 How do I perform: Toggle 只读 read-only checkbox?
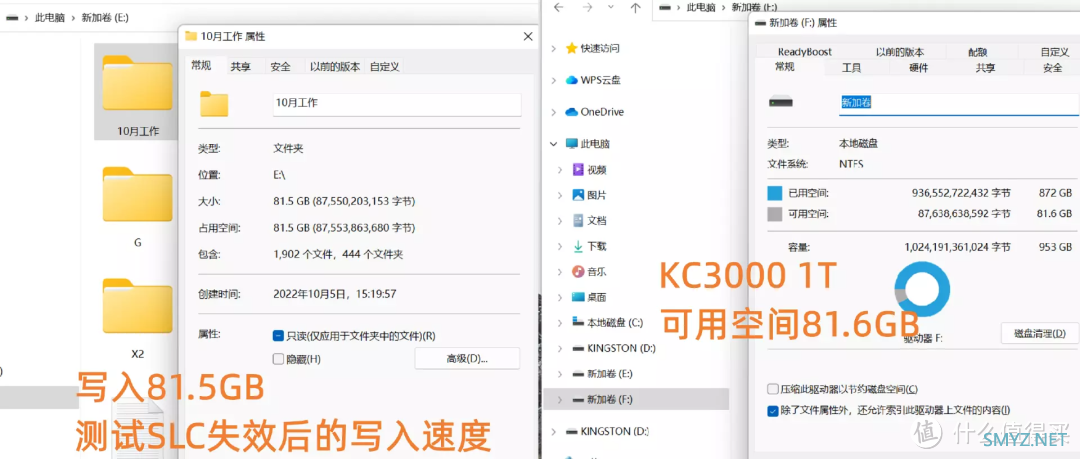(278, 336)
